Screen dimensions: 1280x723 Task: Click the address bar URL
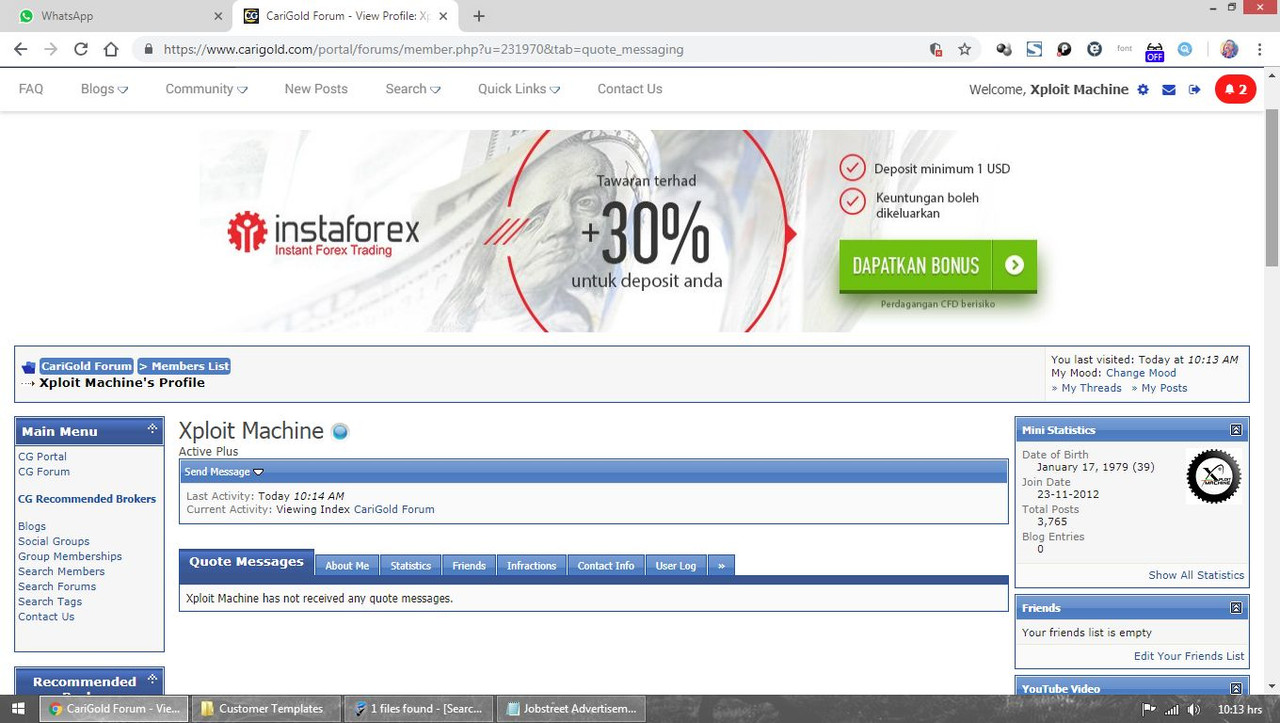coord(424,49)
